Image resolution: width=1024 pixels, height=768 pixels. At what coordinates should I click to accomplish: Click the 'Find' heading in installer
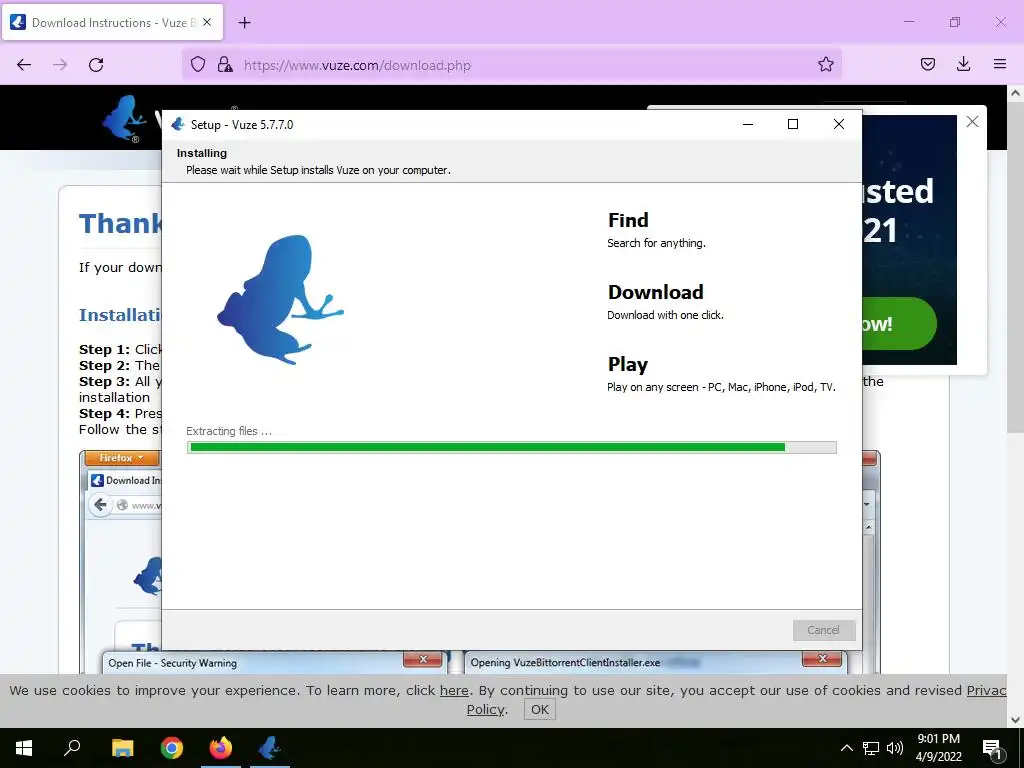tap(628, 220)
